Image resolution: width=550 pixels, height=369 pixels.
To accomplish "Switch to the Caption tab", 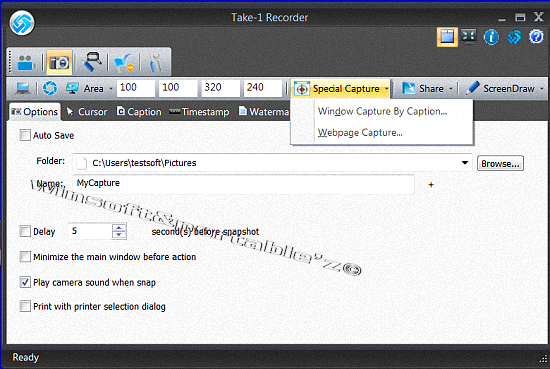I will tap(139, 112).
